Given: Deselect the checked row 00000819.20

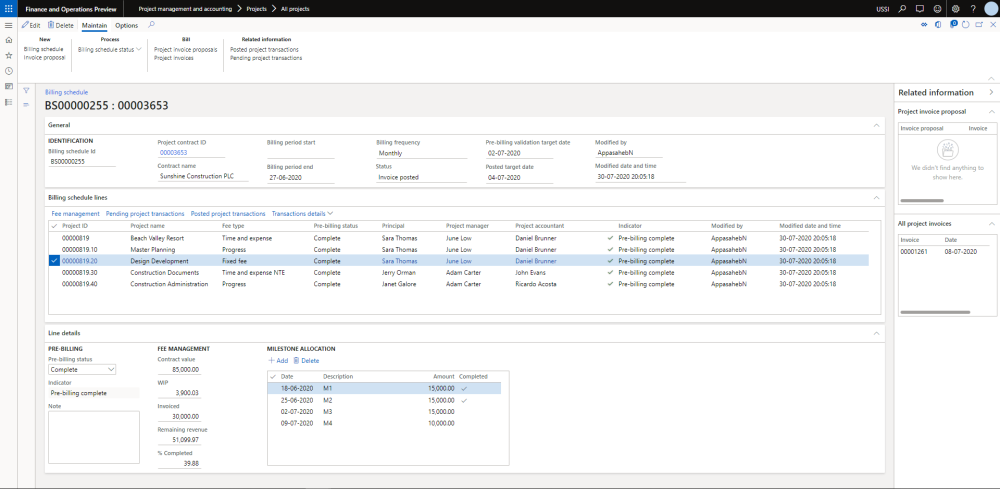Looking at the screenshot, I should tap(54, 260).
